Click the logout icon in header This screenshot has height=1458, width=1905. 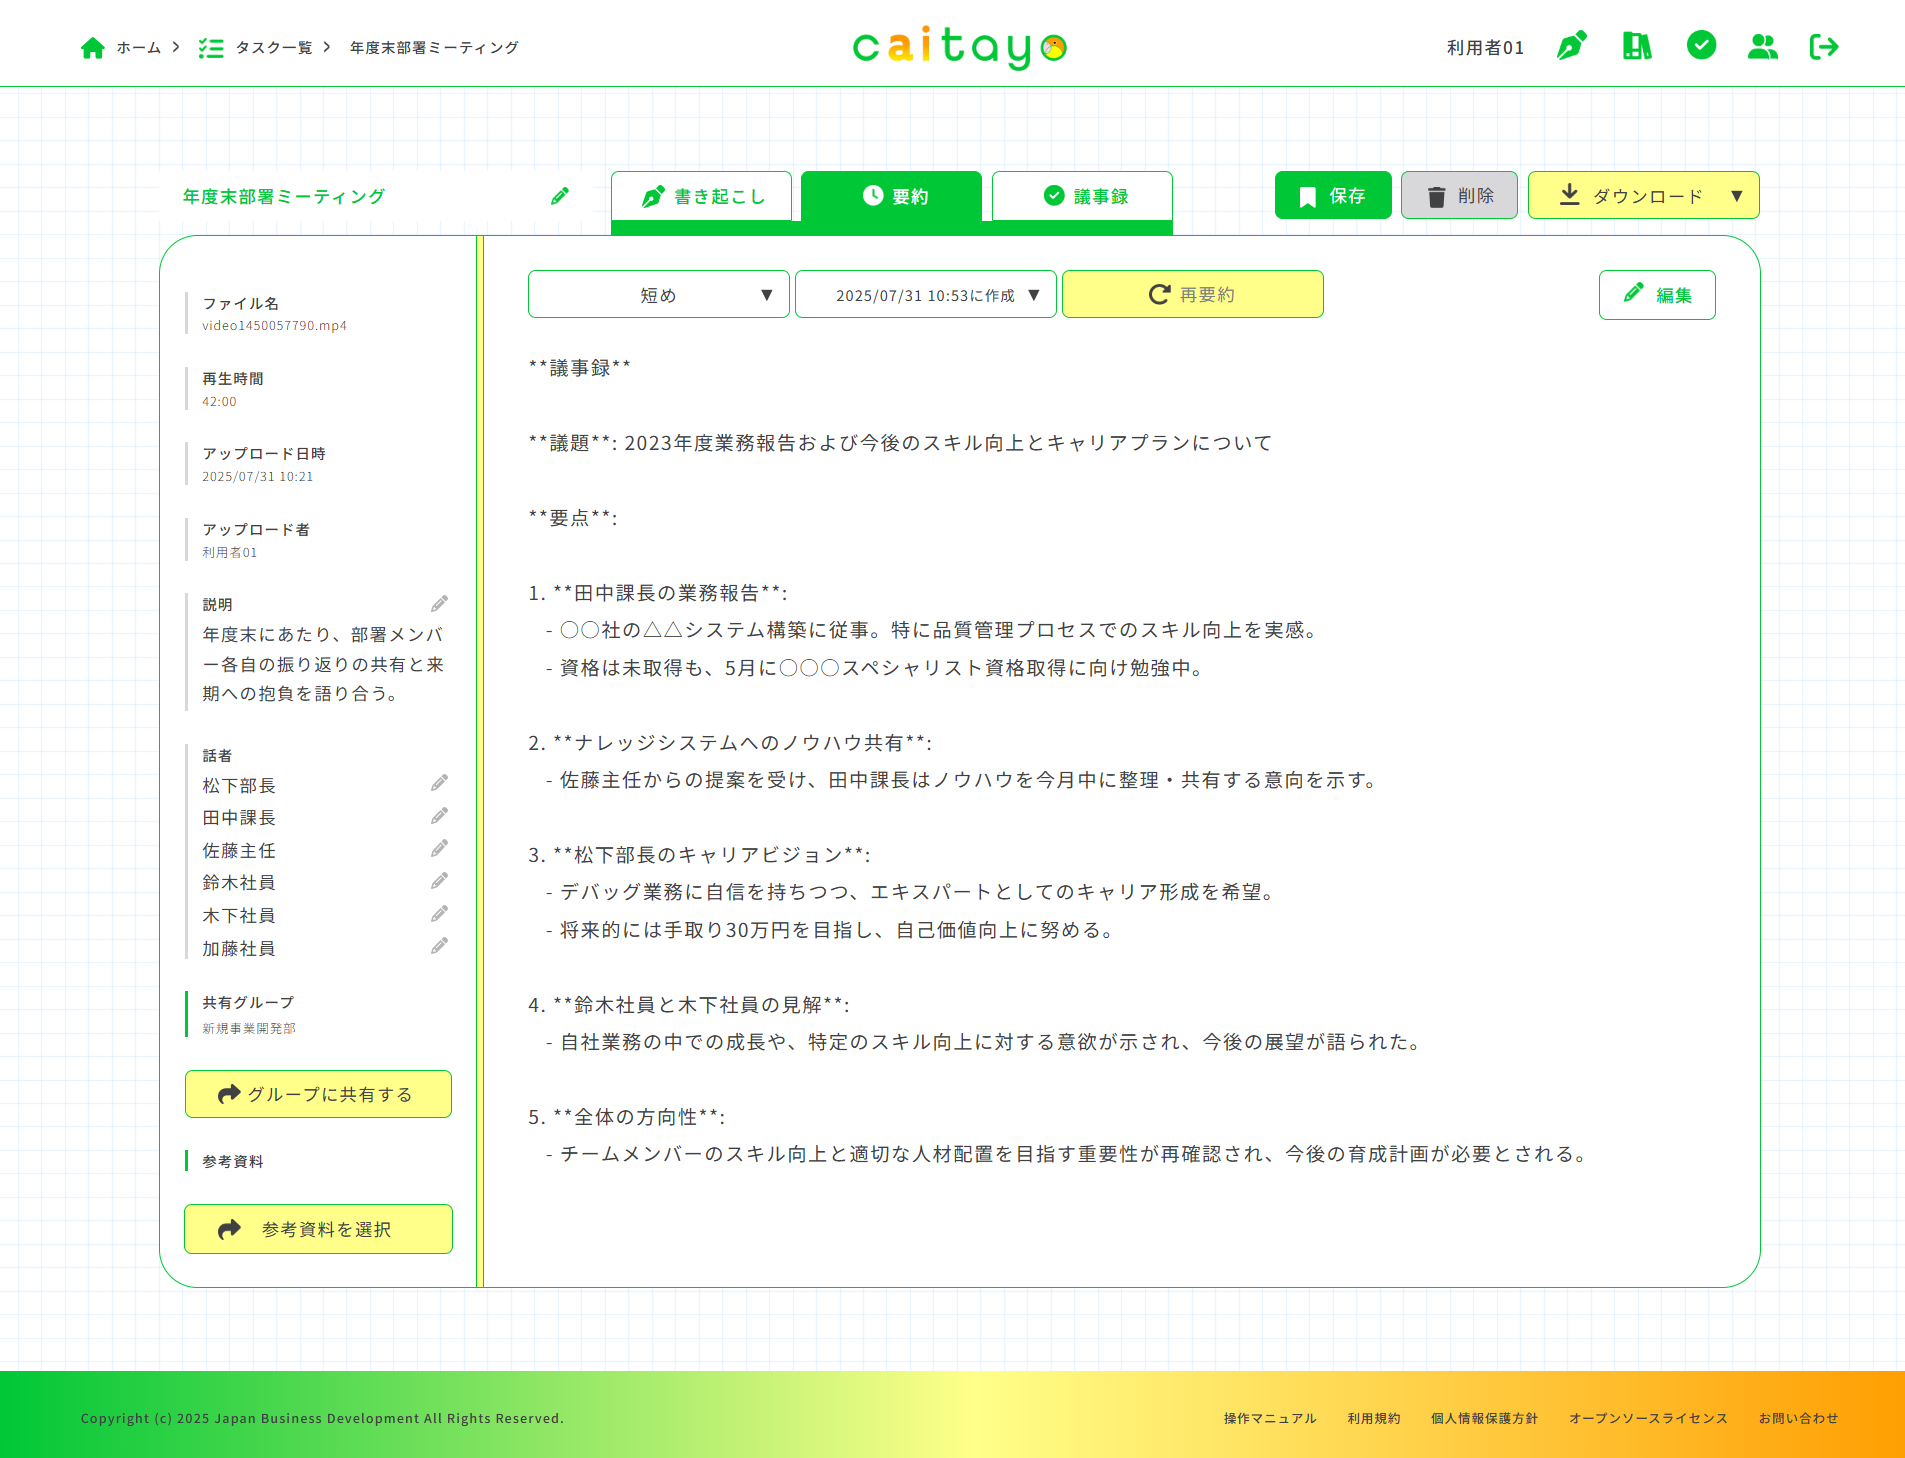[x=1824, y=46]
